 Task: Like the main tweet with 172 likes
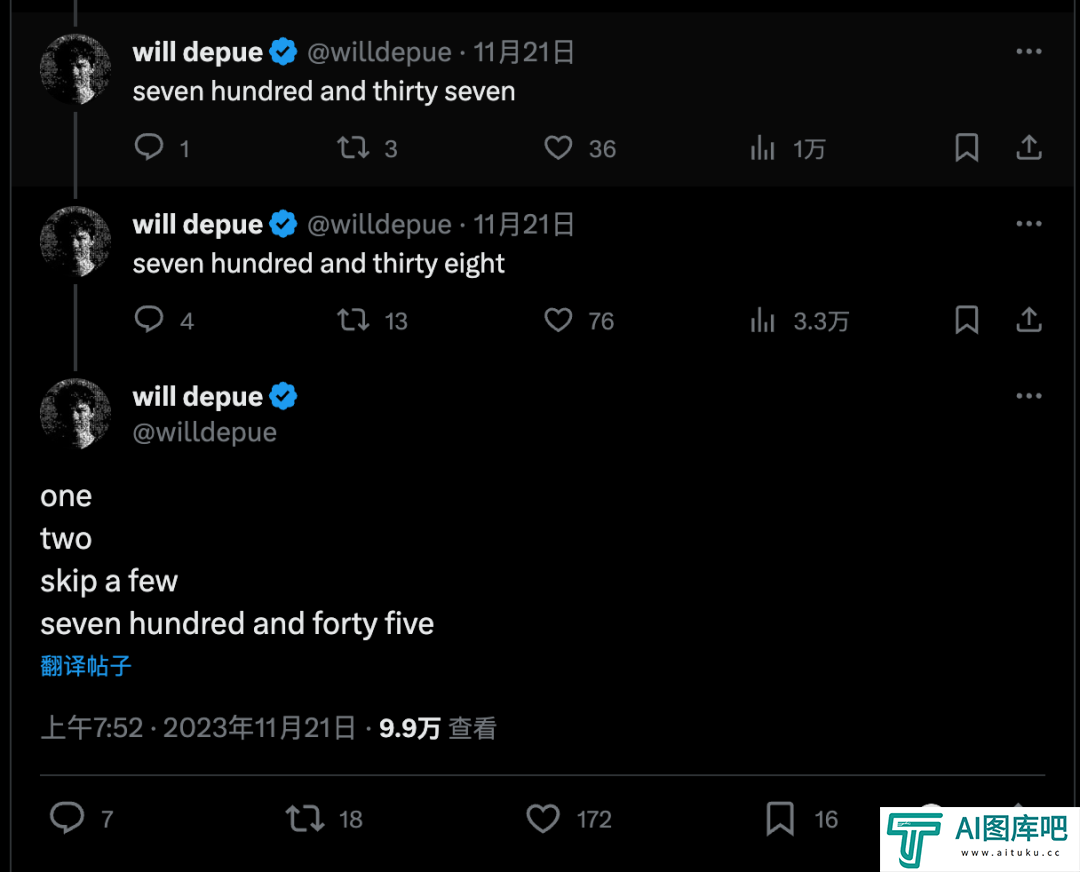click(543, 818)
